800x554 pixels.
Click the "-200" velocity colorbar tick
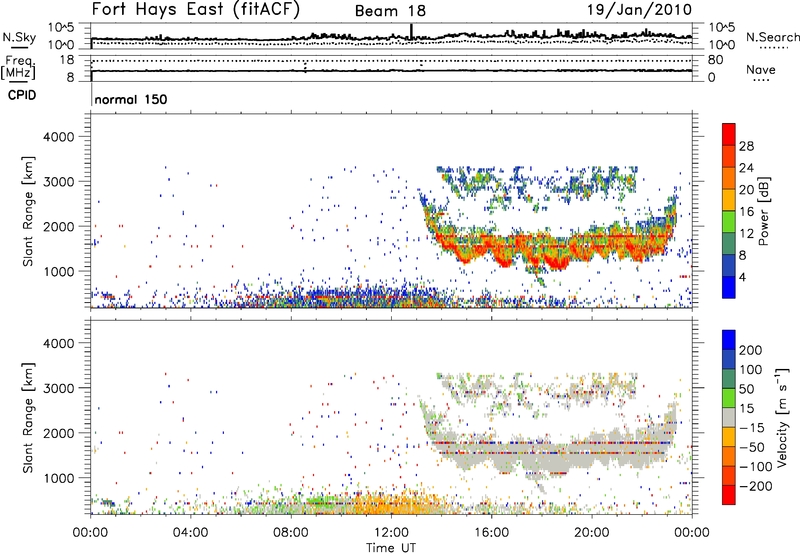pos(756,486)
